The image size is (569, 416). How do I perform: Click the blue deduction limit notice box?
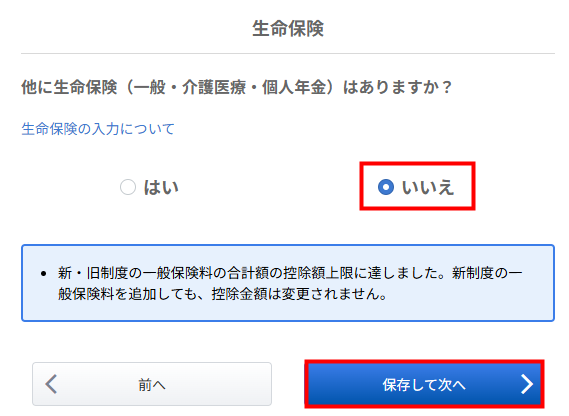[x=288, y=283]
